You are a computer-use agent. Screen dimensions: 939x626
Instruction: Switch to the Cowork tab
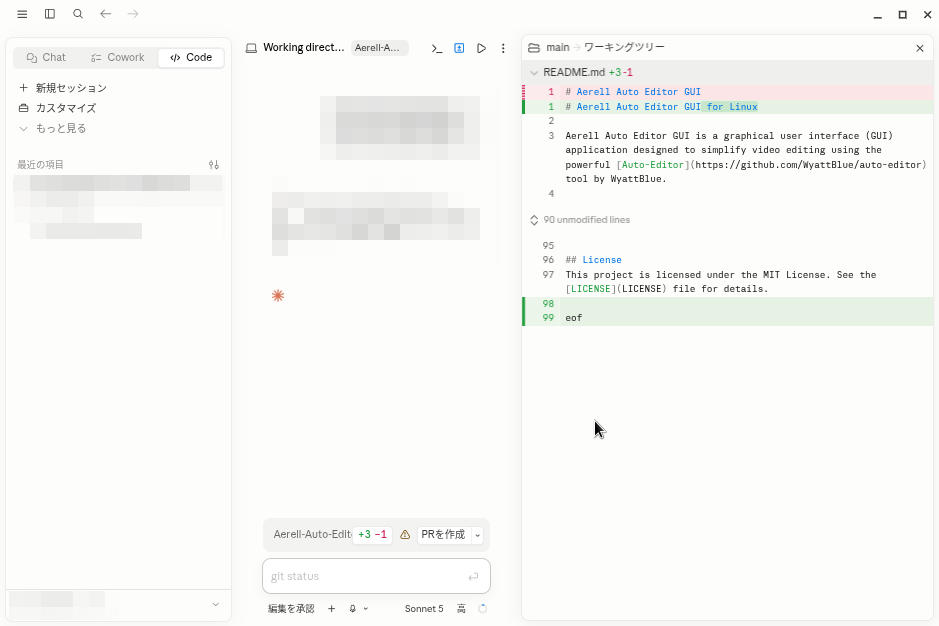tap(117, 58)
